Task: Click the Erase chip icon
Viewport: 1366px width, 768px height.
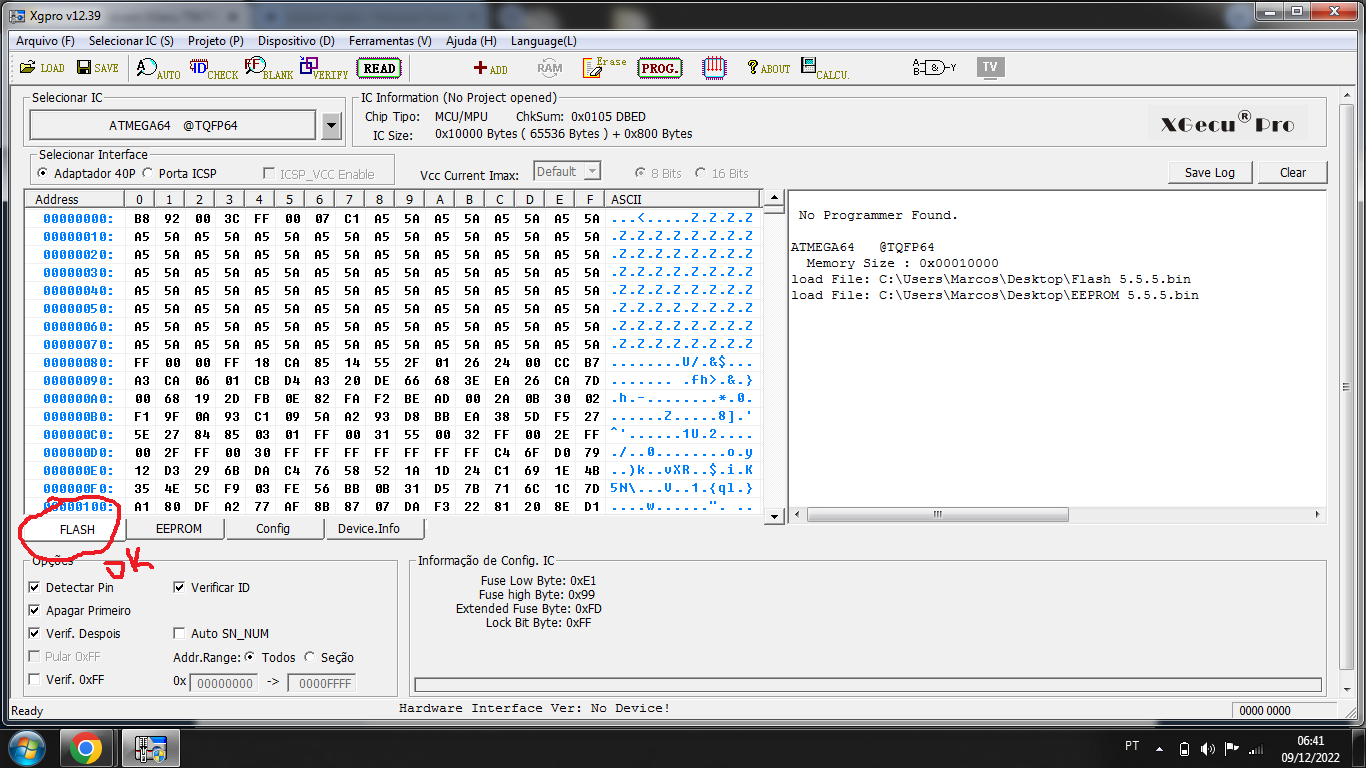Action: [603, 68]
